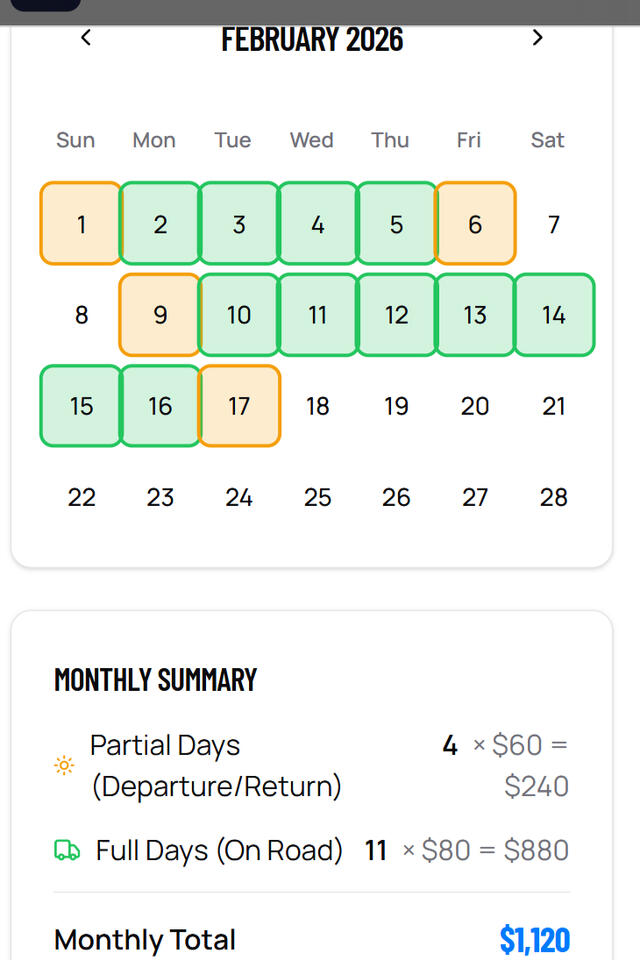The height and width of the screenshot is (960, 640).
Task: Select February 17, the last partial day
Action: point(239,406)
